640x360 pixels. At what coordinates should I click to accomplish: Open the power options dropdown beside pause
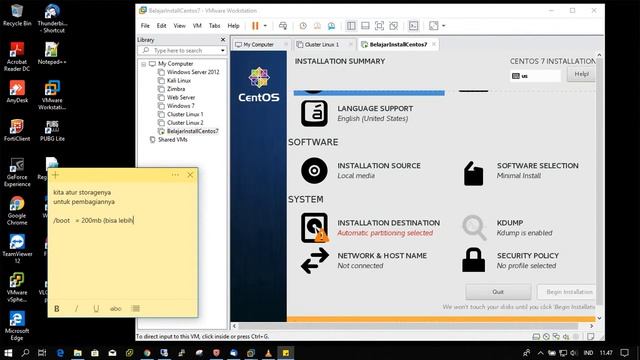coord(265,26)
